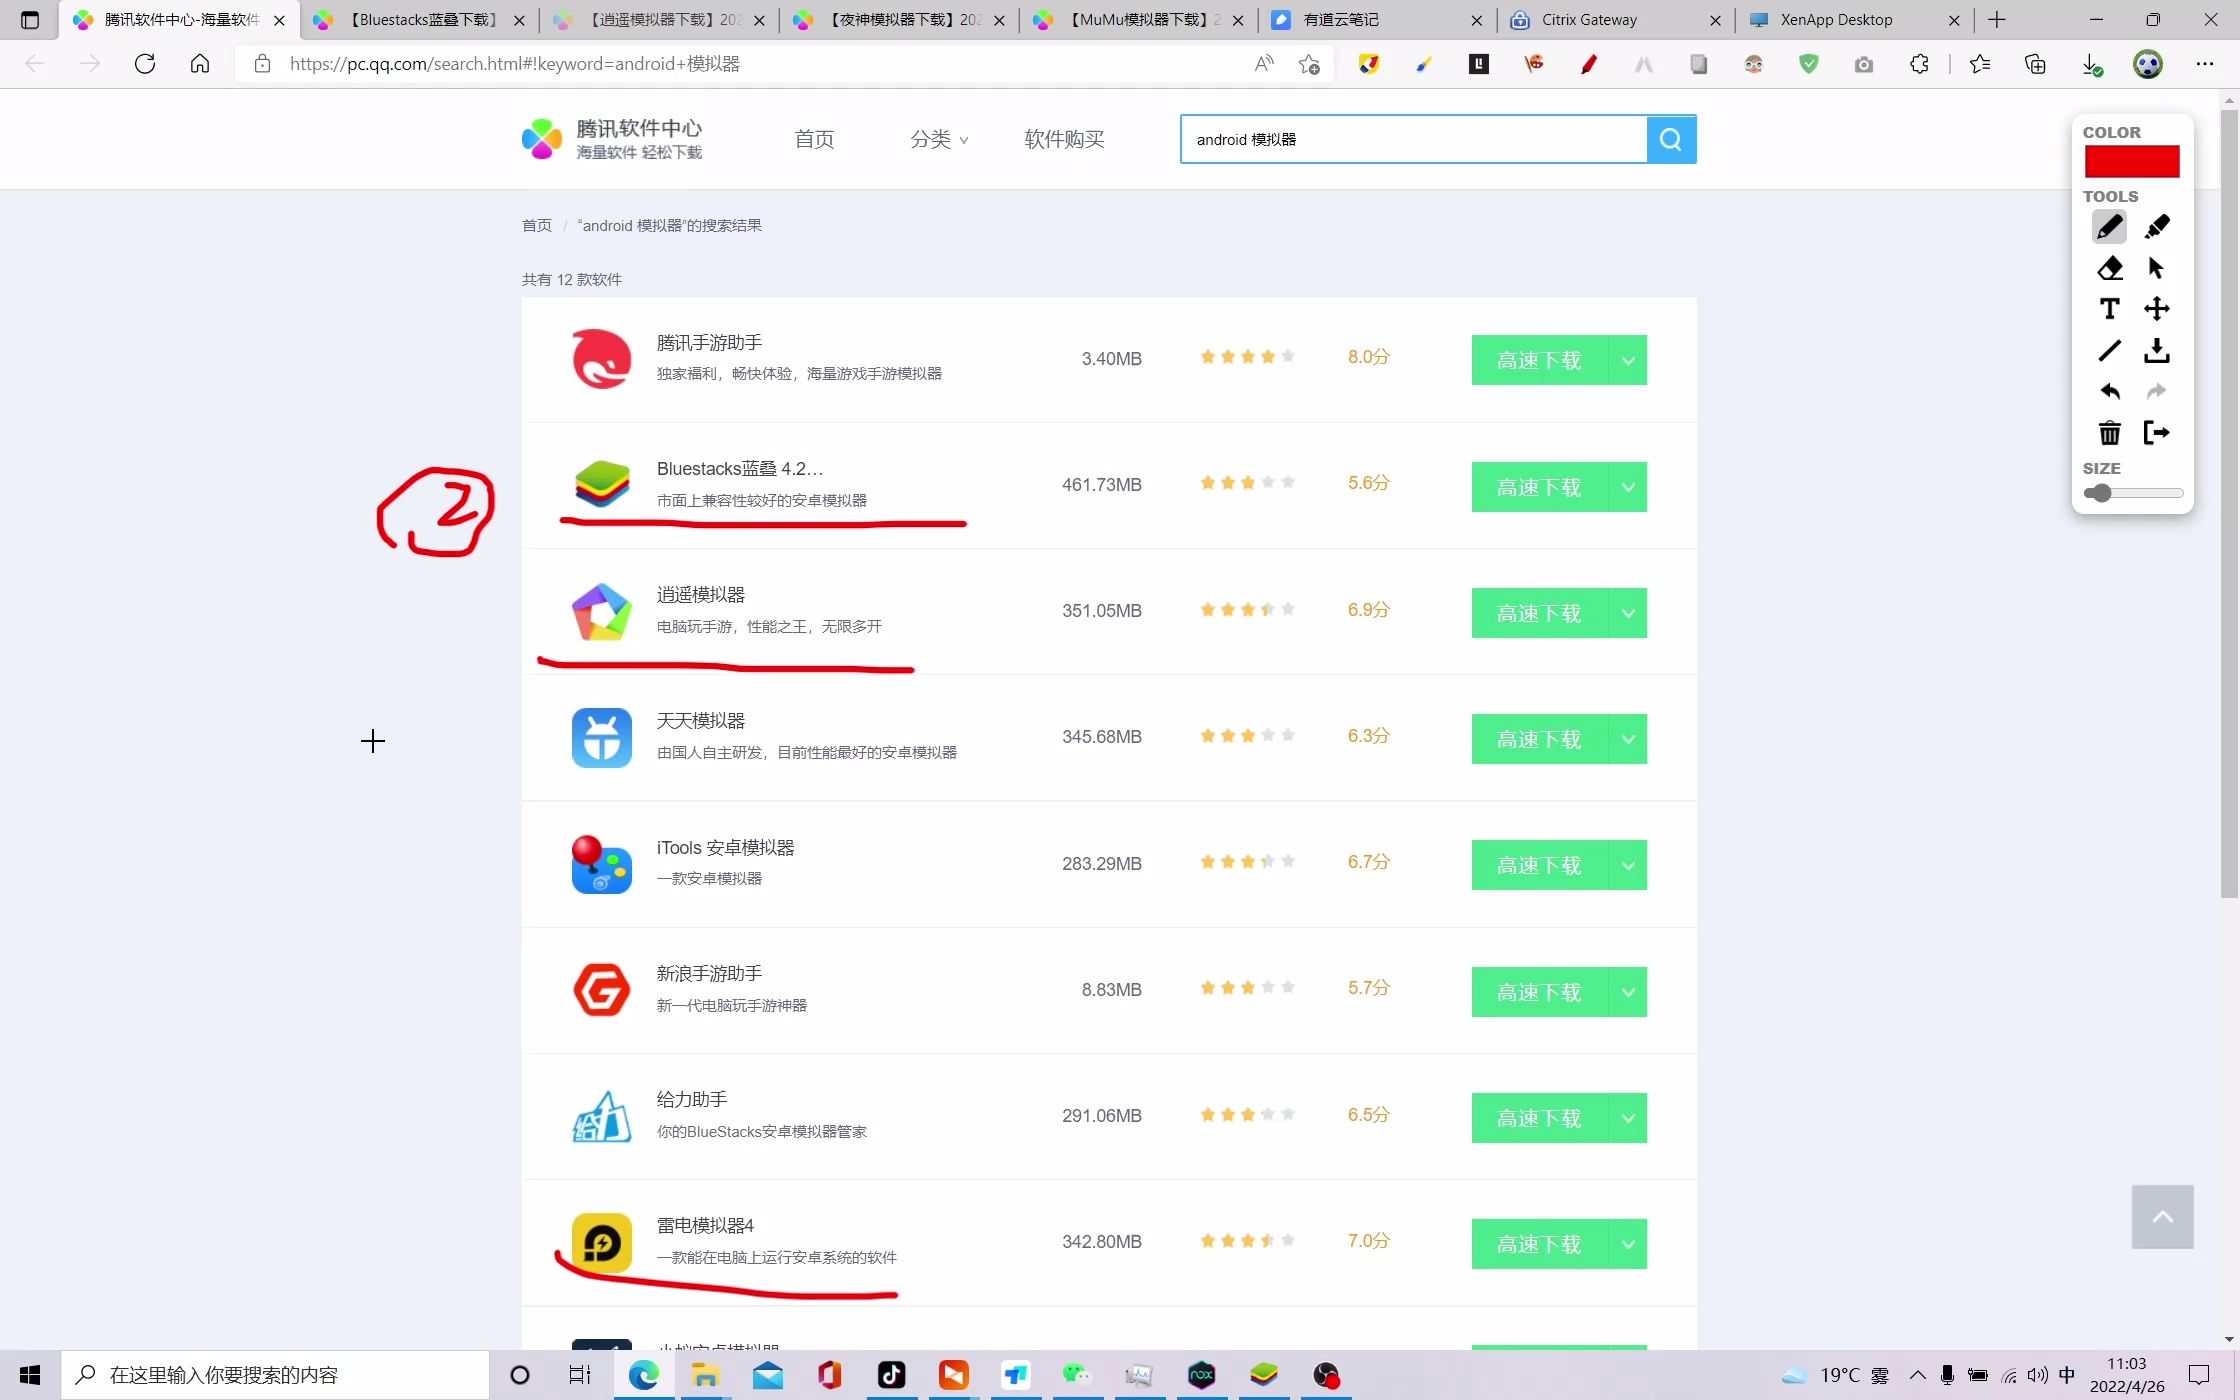
Task: Click the download/save icon in toolbar
Action: (2156, 350)
